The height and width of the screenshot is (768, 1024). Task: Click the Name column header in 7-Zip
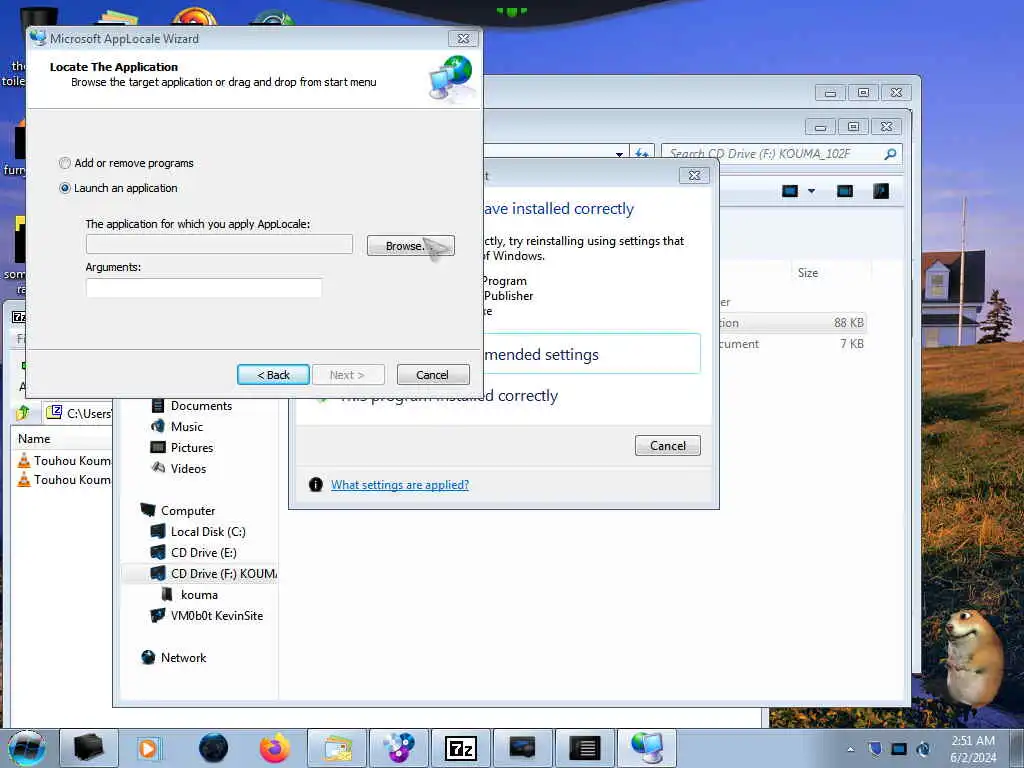click(34, 439)
